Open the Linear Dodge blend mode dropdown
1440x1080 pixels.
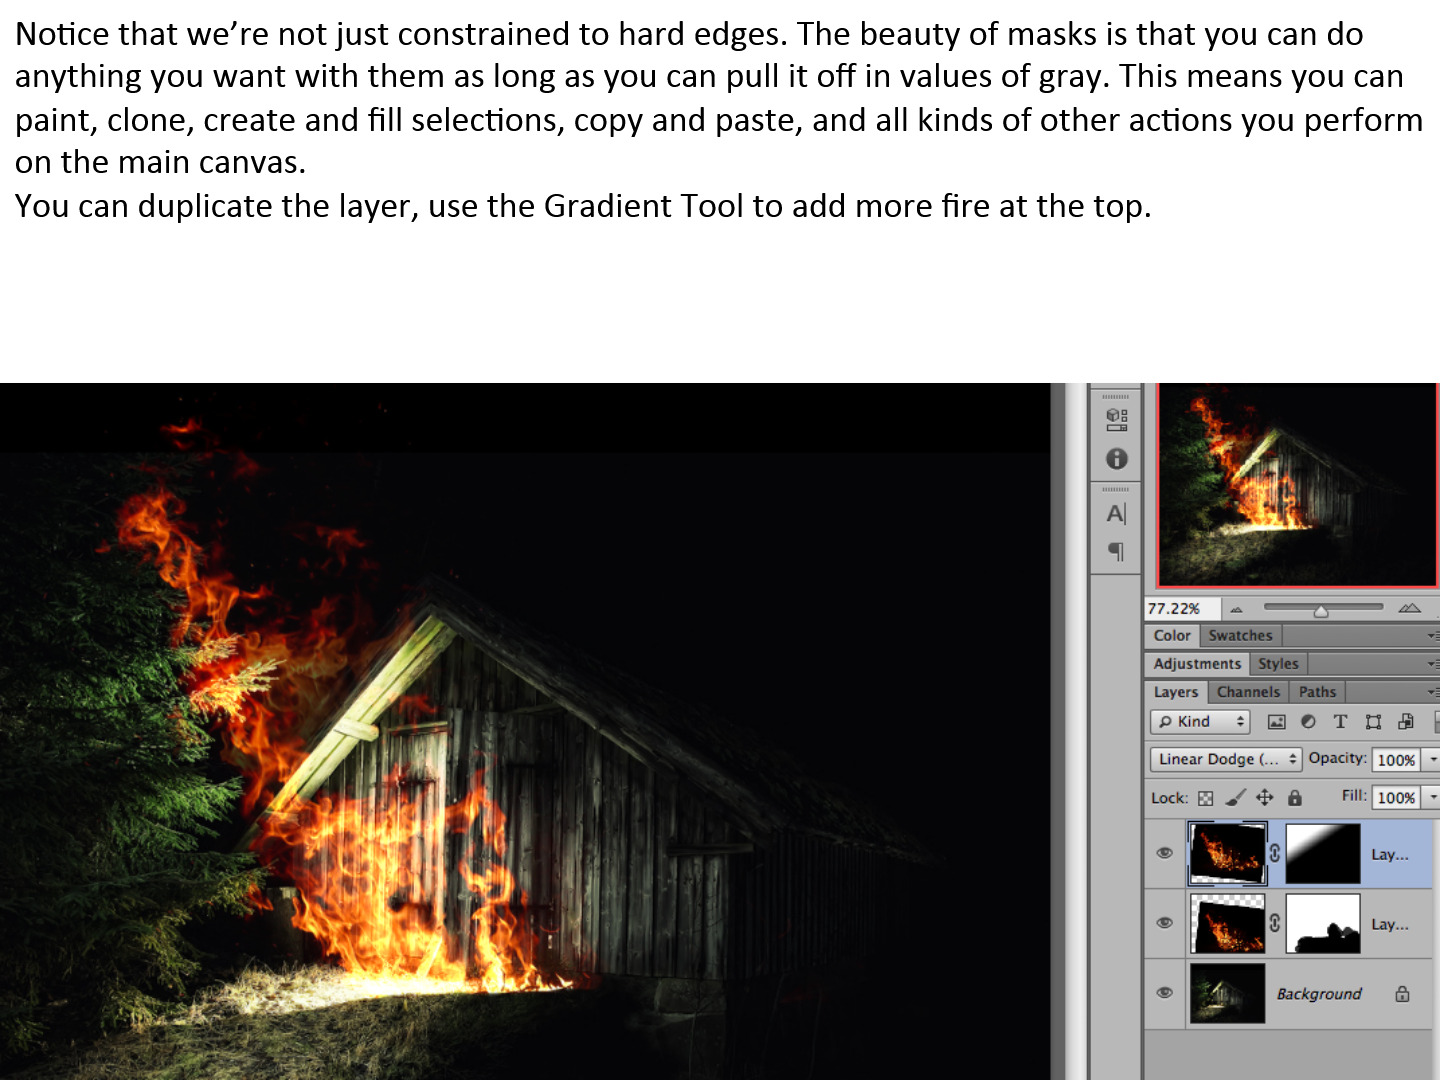point(1225,759)
